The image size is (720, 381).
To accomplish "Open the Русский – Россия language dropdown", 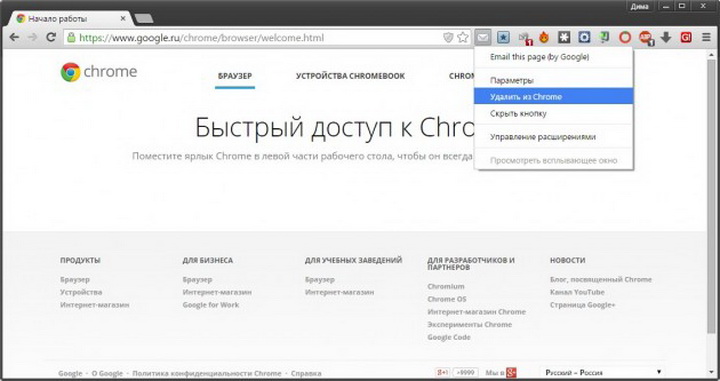I will (x=603, y=372).
